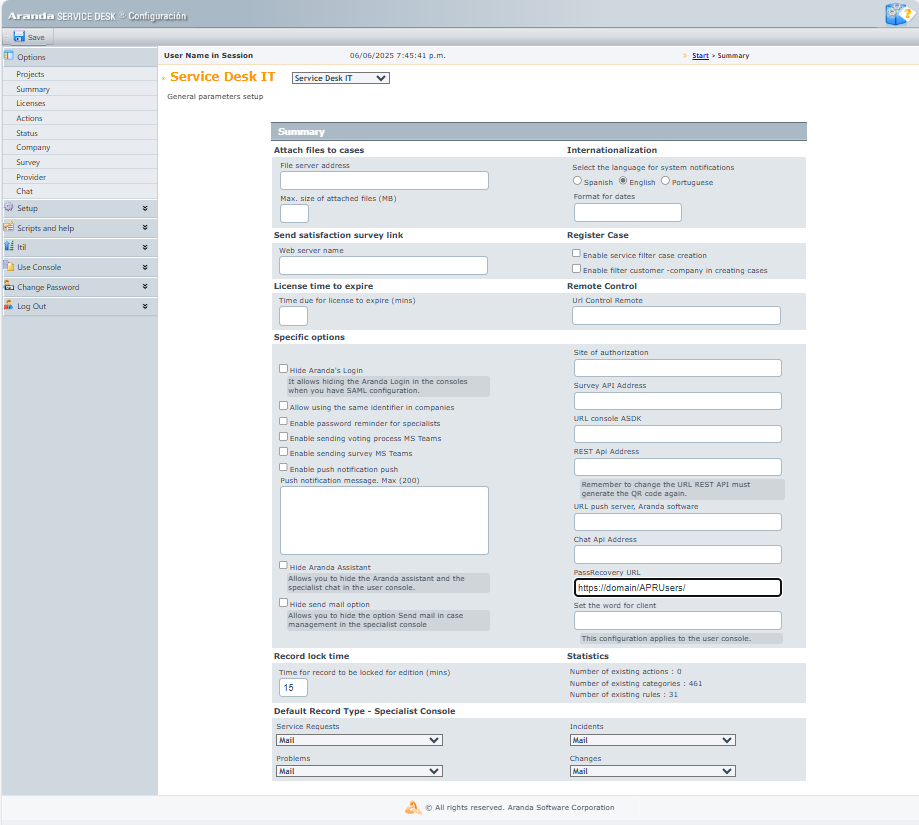The width and height of the screenshot is (919, 825).
Task: Click the REST Api Address field
Action: [x=678, y=467]
